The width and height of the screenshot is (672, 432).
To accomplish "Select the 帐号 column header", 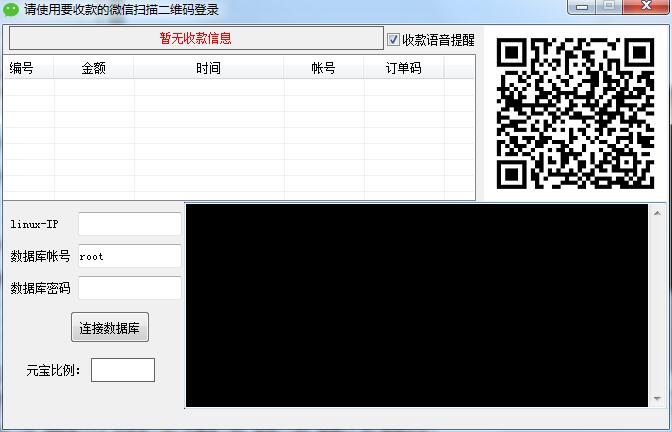I will pyautogui.click(x=324, y=68).
